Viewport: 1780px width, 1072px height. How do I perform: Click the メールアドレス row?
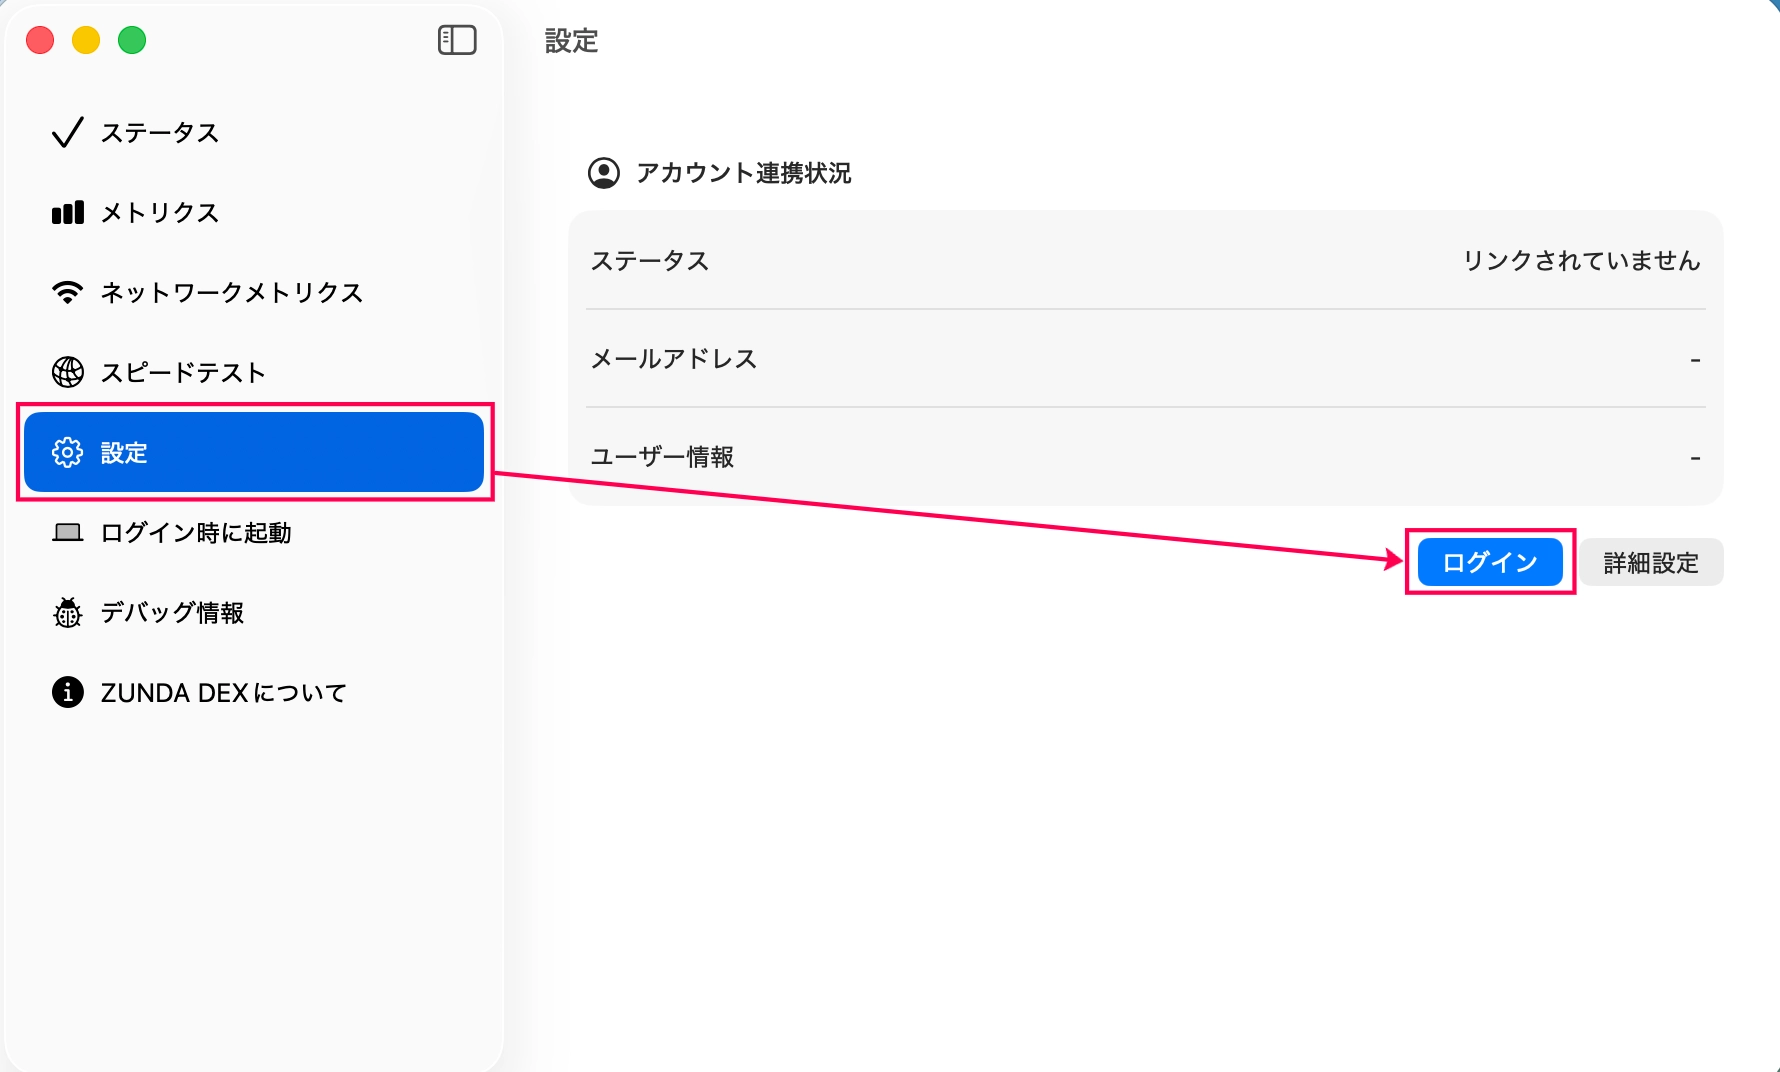pyautogui.click(x=1145, y=358)
